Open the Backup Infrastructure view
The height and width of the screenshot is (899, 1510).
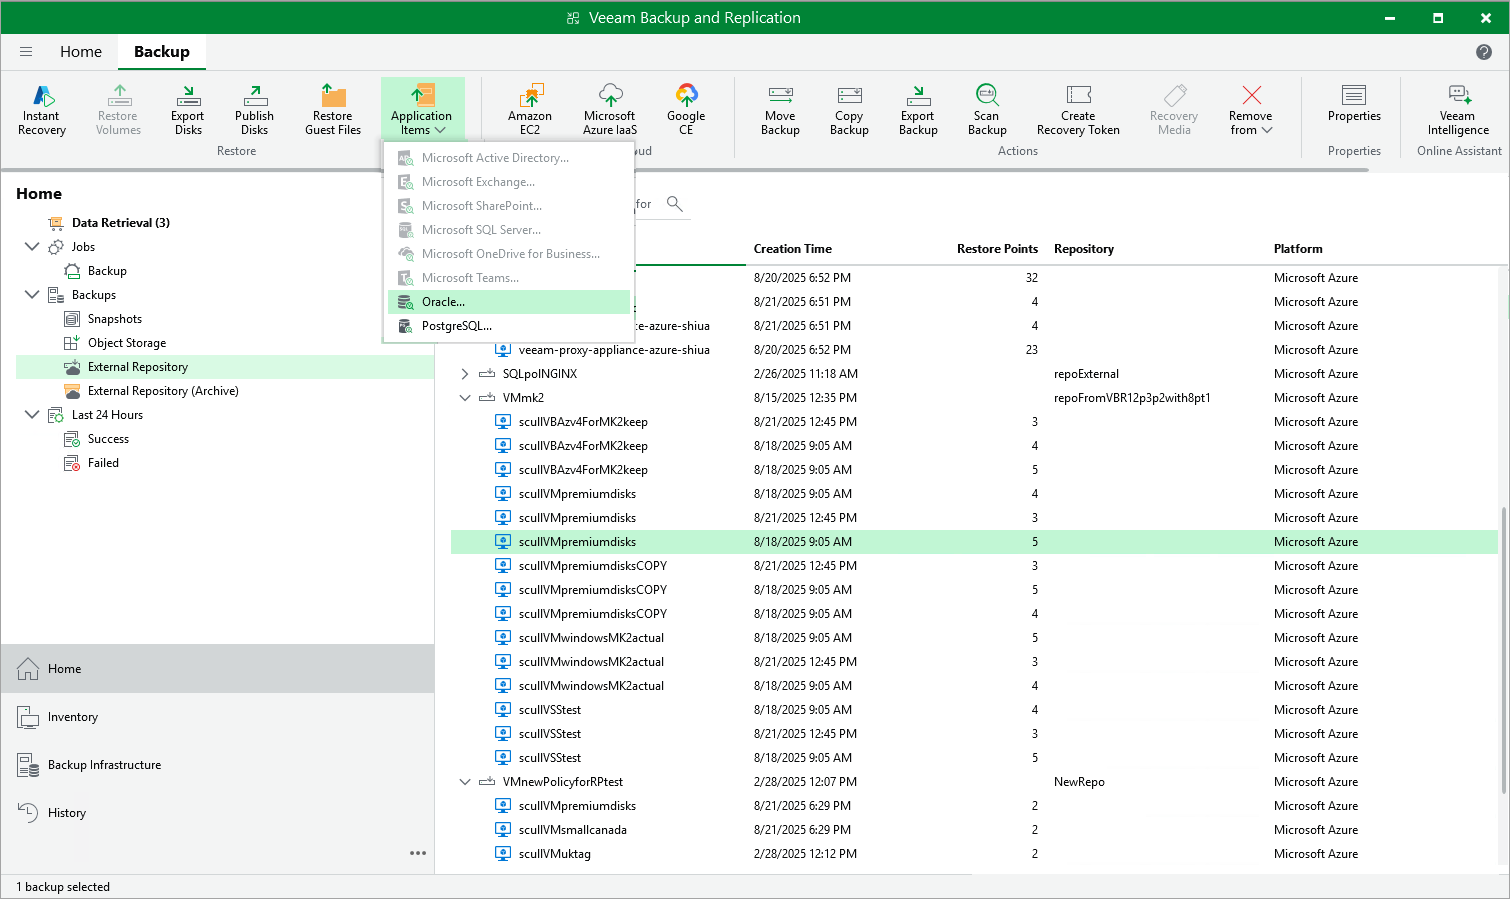coord(217,765)
